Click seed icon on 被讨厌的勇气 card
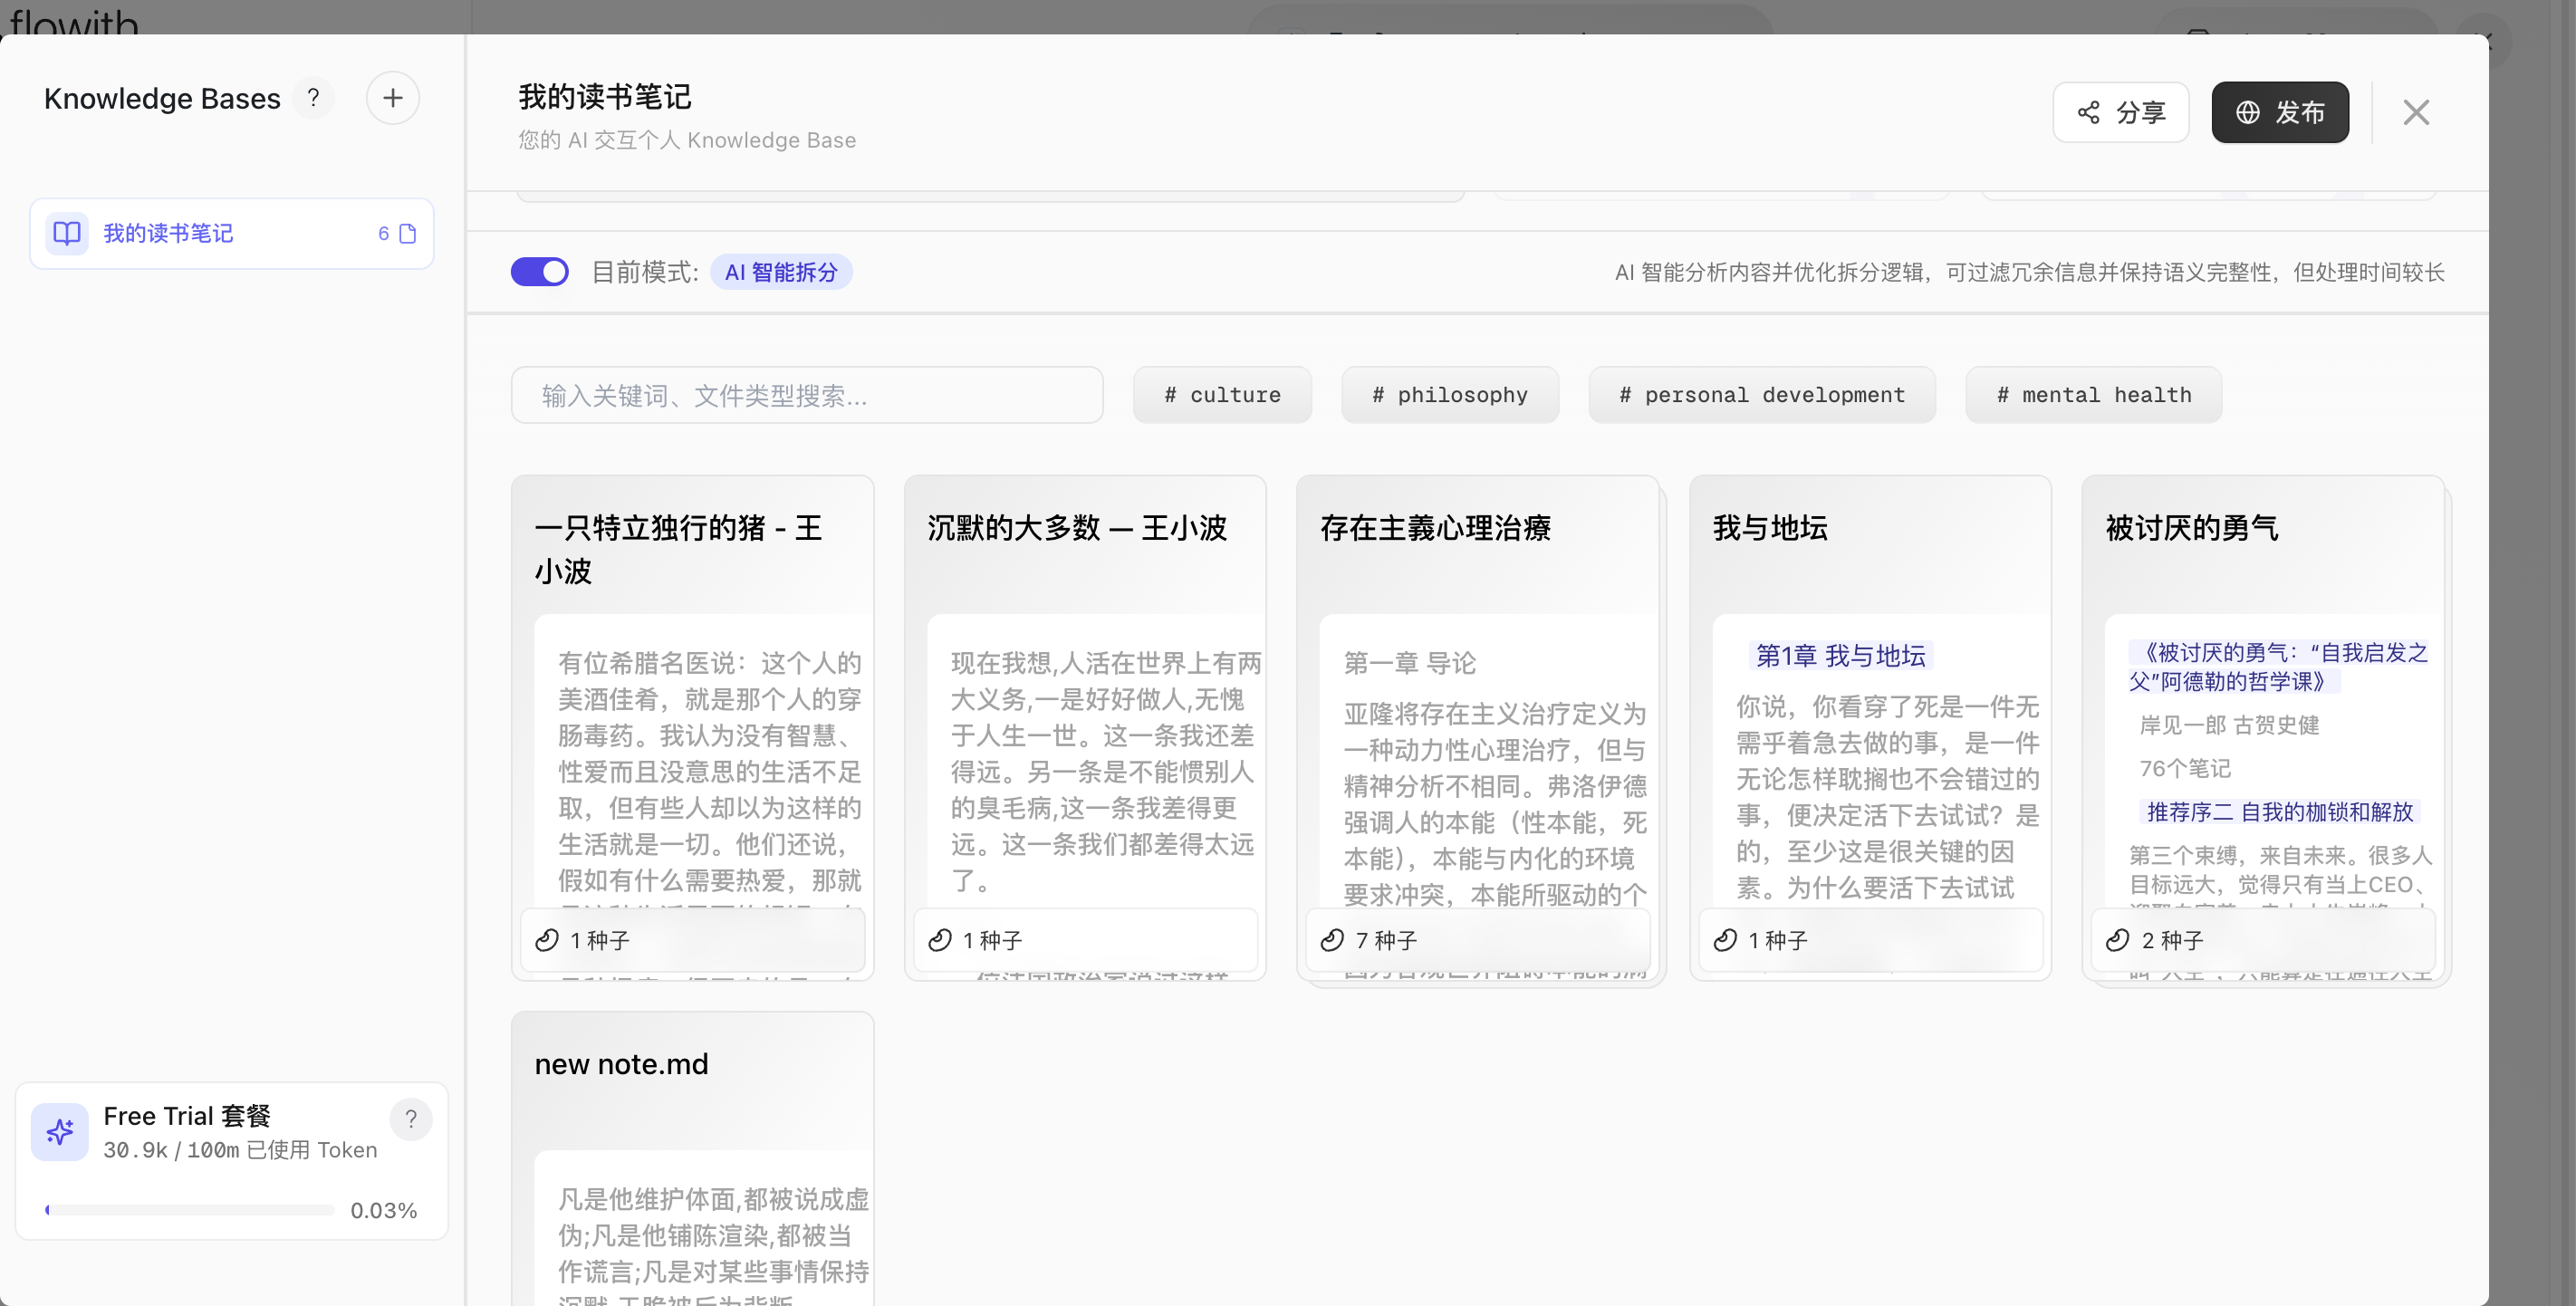This screenshot has height=1306, width=2576. pos(2117,940)
